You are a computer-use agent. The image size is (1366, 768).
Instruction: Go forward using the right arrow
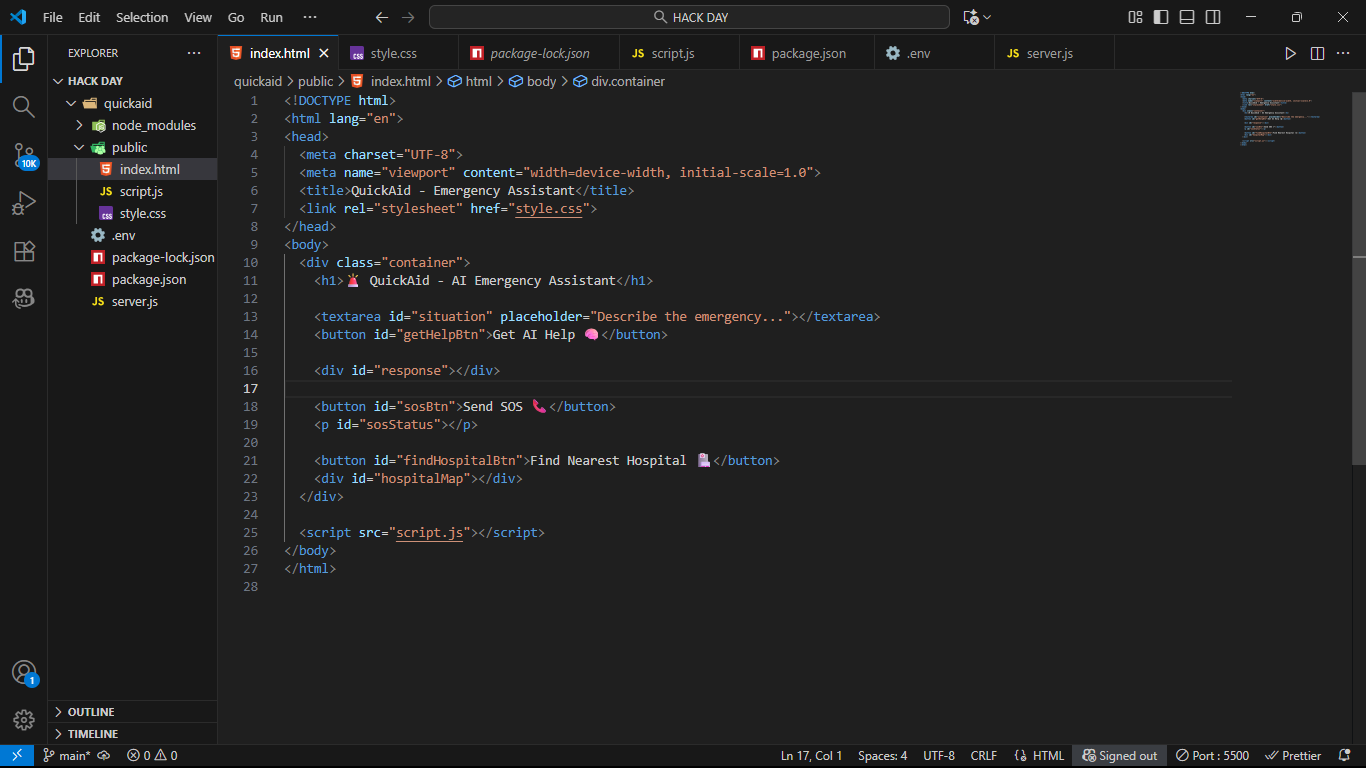[x=407, y=17]
